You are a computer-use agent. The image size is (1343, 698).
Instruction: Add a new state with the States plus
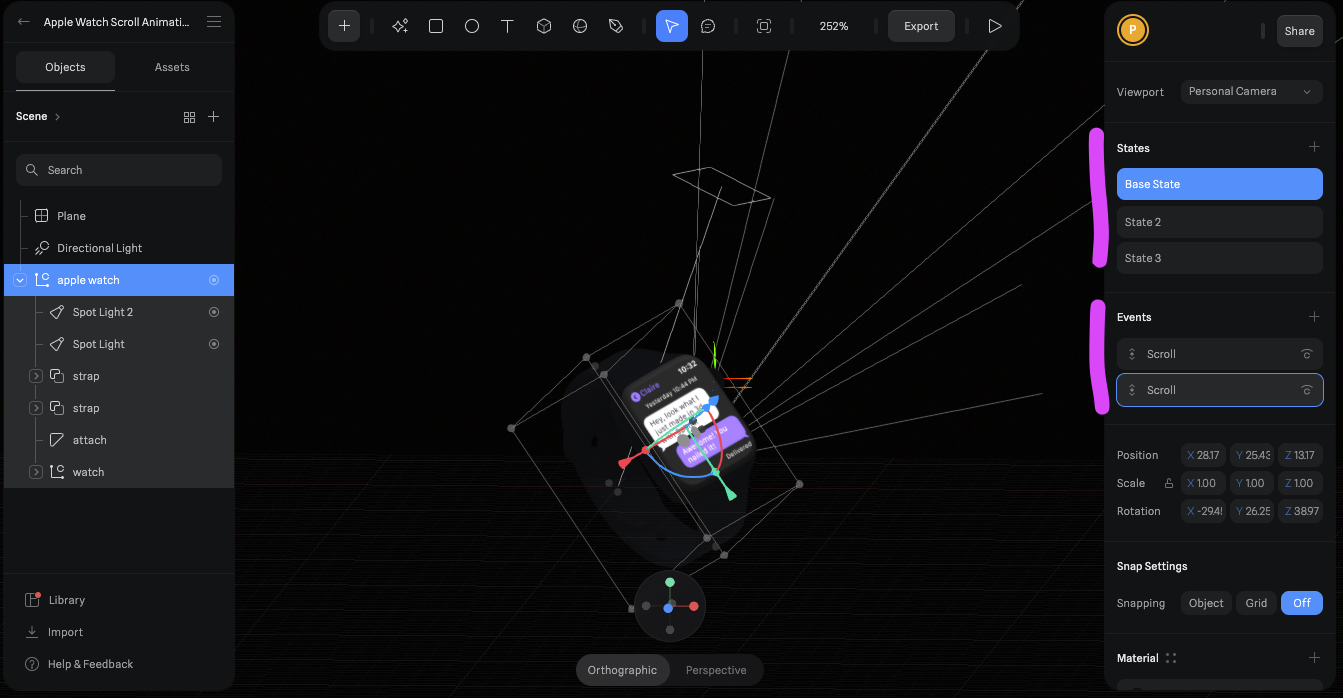1314,147
